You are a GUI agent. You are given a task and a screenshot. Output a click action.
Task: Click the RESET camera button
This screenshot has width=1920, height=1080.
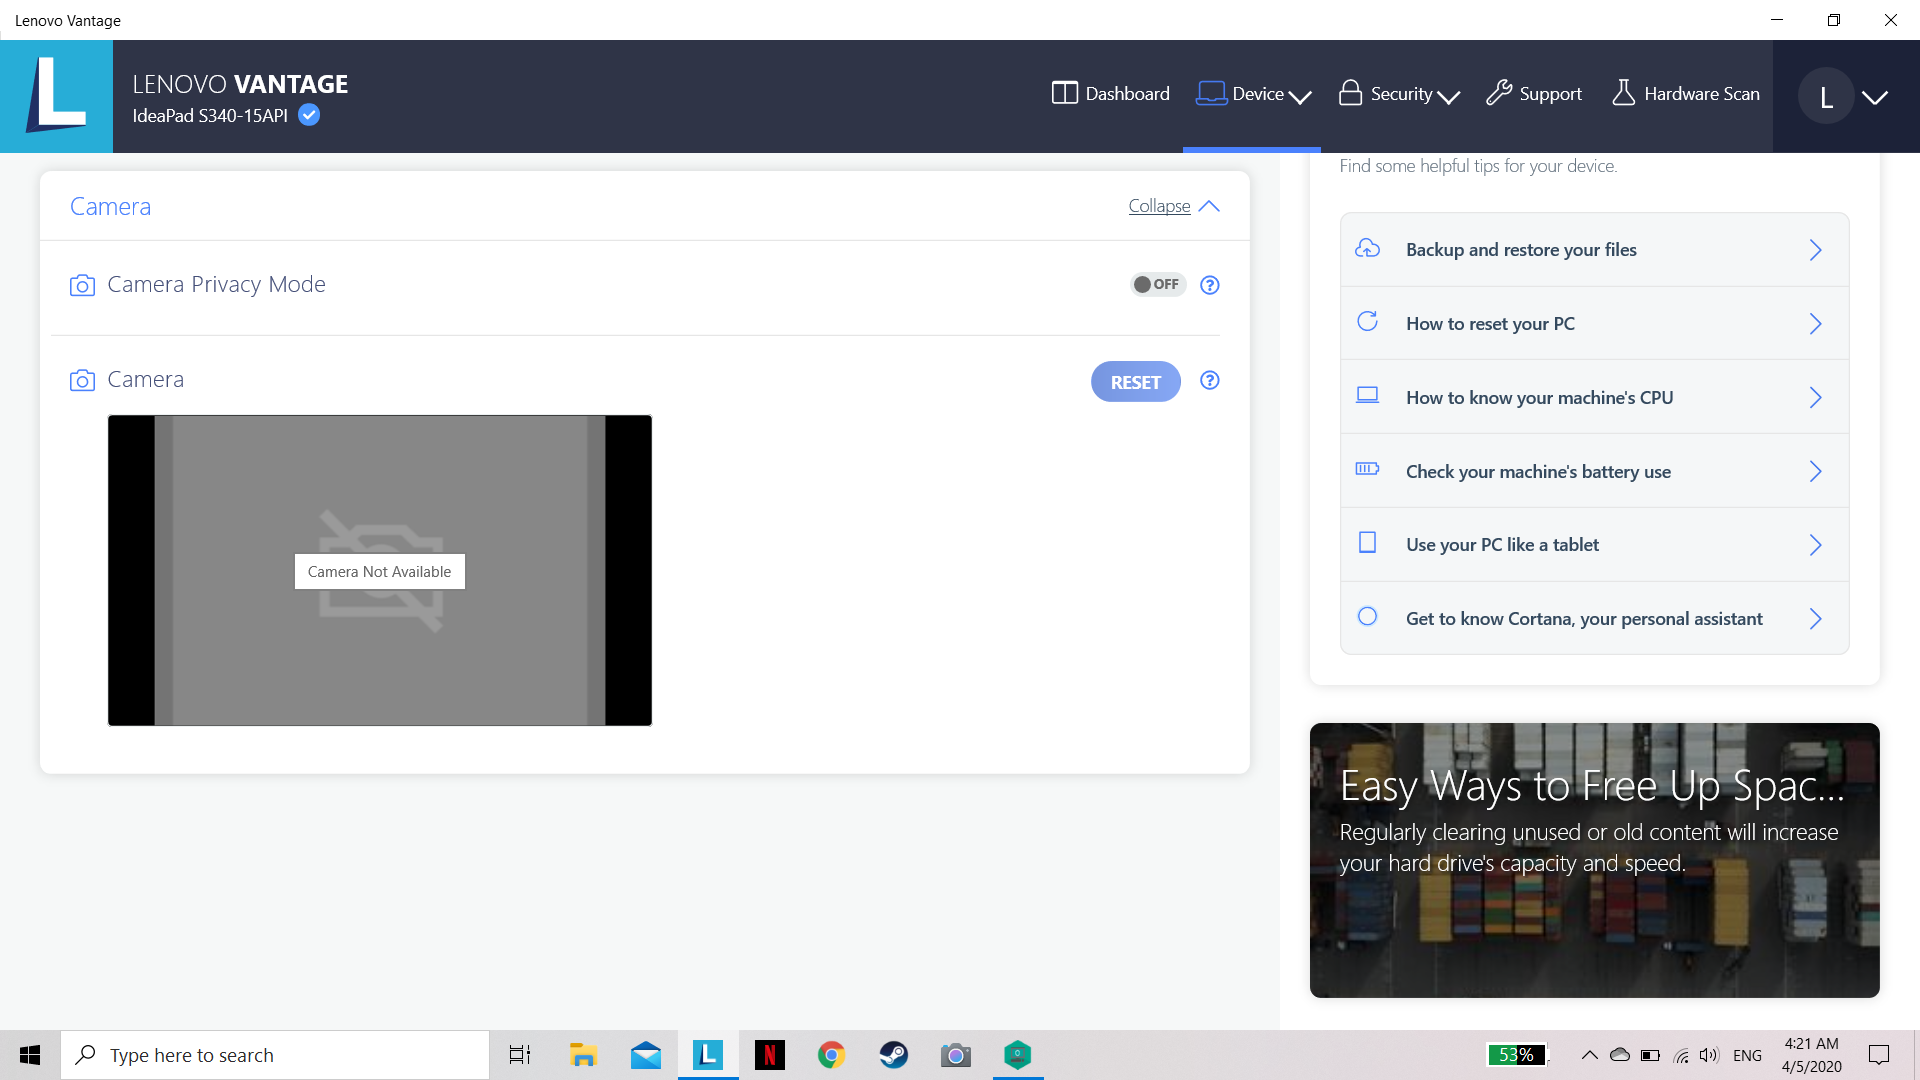[x=1136, y=382]
